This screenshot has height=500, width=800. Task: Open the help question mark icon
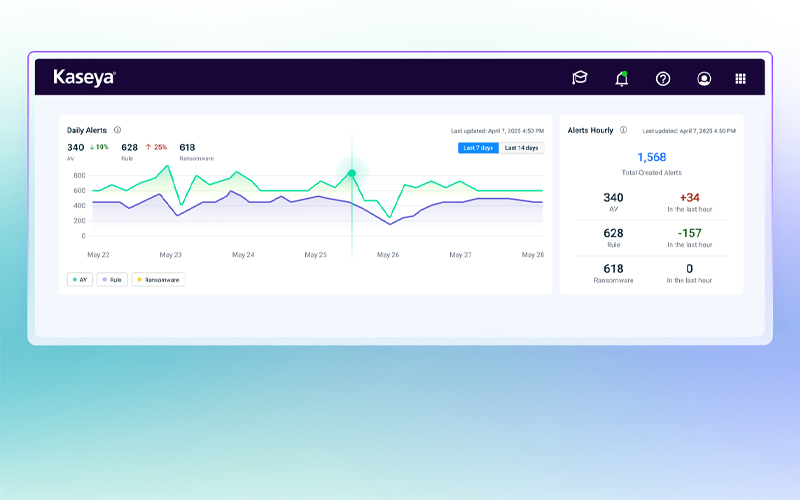point(662,78)
